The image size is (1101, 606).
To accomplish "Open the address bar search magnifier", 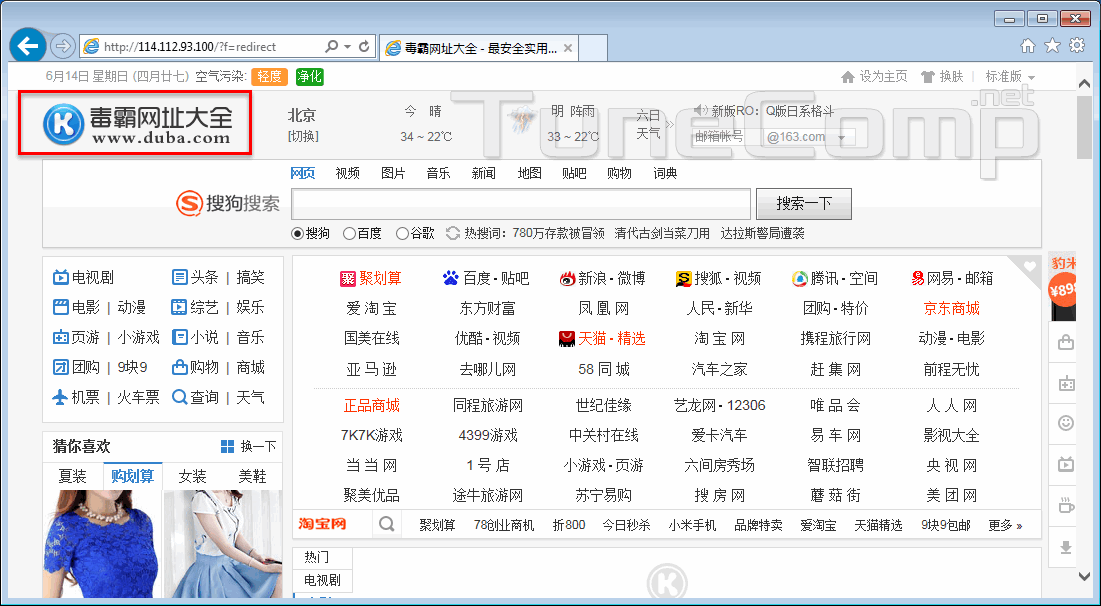I will 331,46.
